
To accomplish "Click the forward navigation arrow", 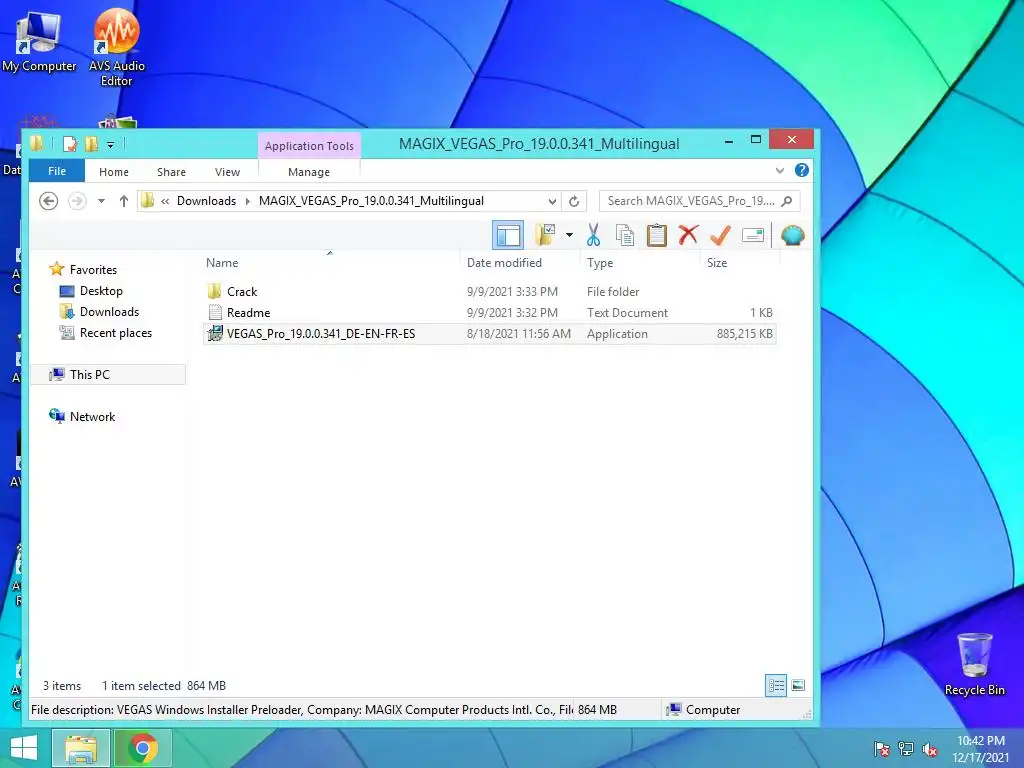I will pos(77,201).
